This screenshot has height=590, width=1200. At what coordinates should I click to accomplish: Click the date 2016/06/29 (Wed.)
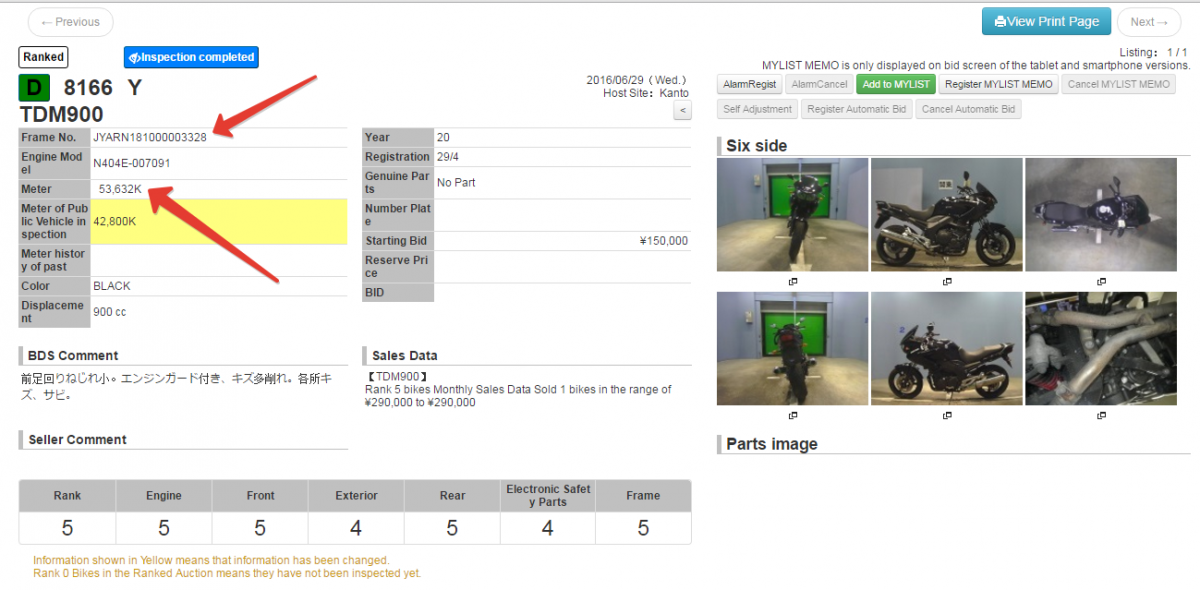pyautogui.click(x=637, y=80)
